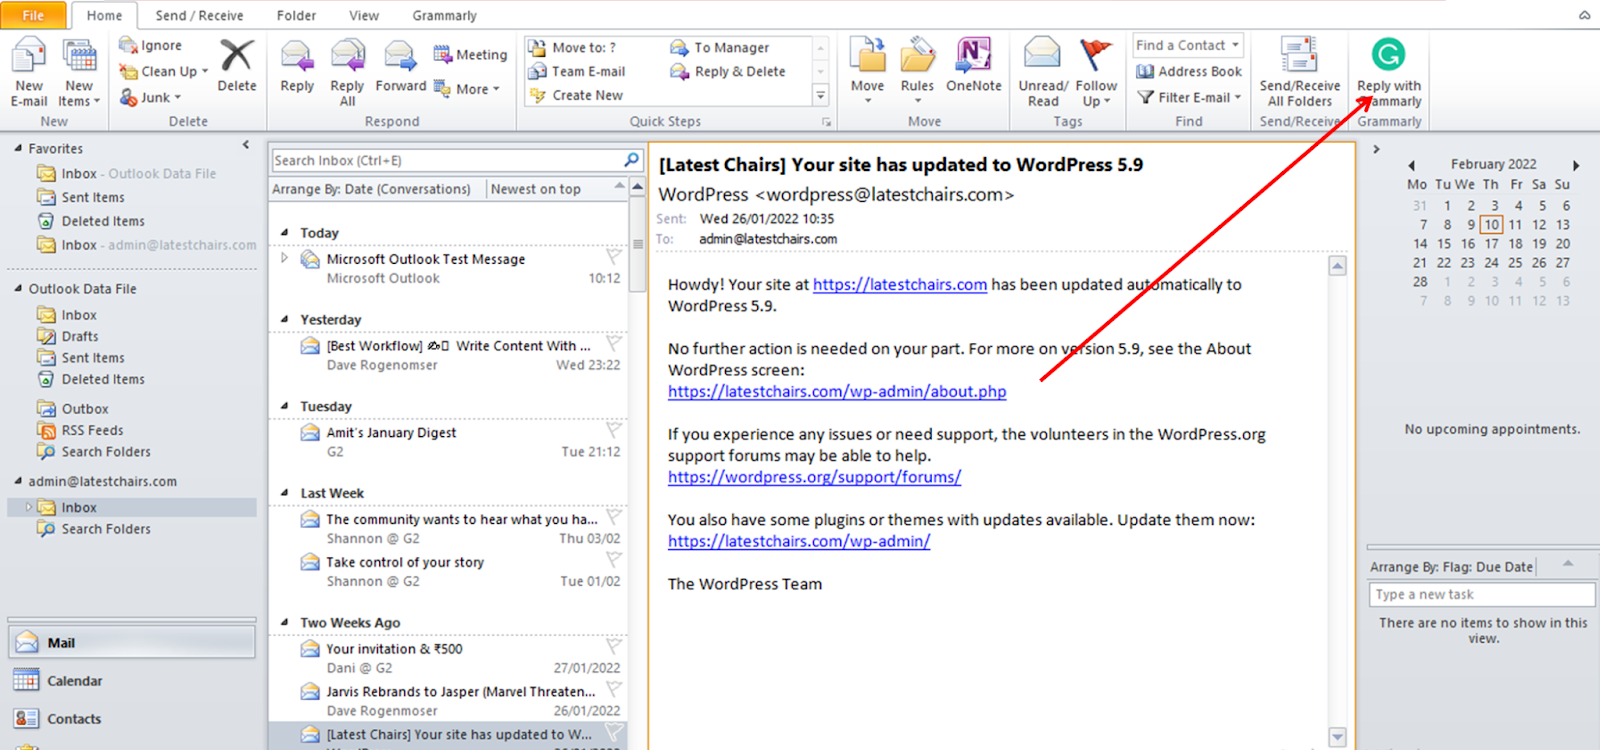Send/Receive All Folders
The height and width of the screenshot is (750, 1600).
[x=1299, y=71]
